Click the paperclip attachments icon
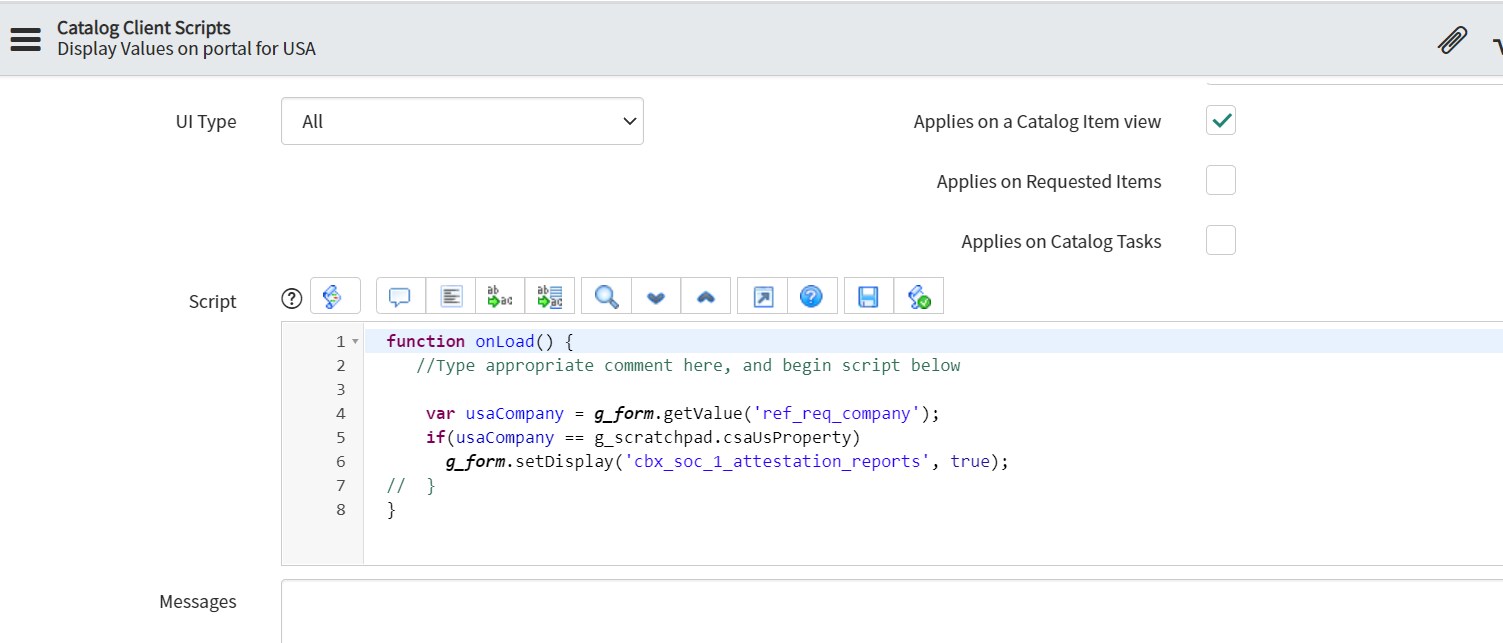This screenshot has height=643, width=1503. click(1451, 41)
